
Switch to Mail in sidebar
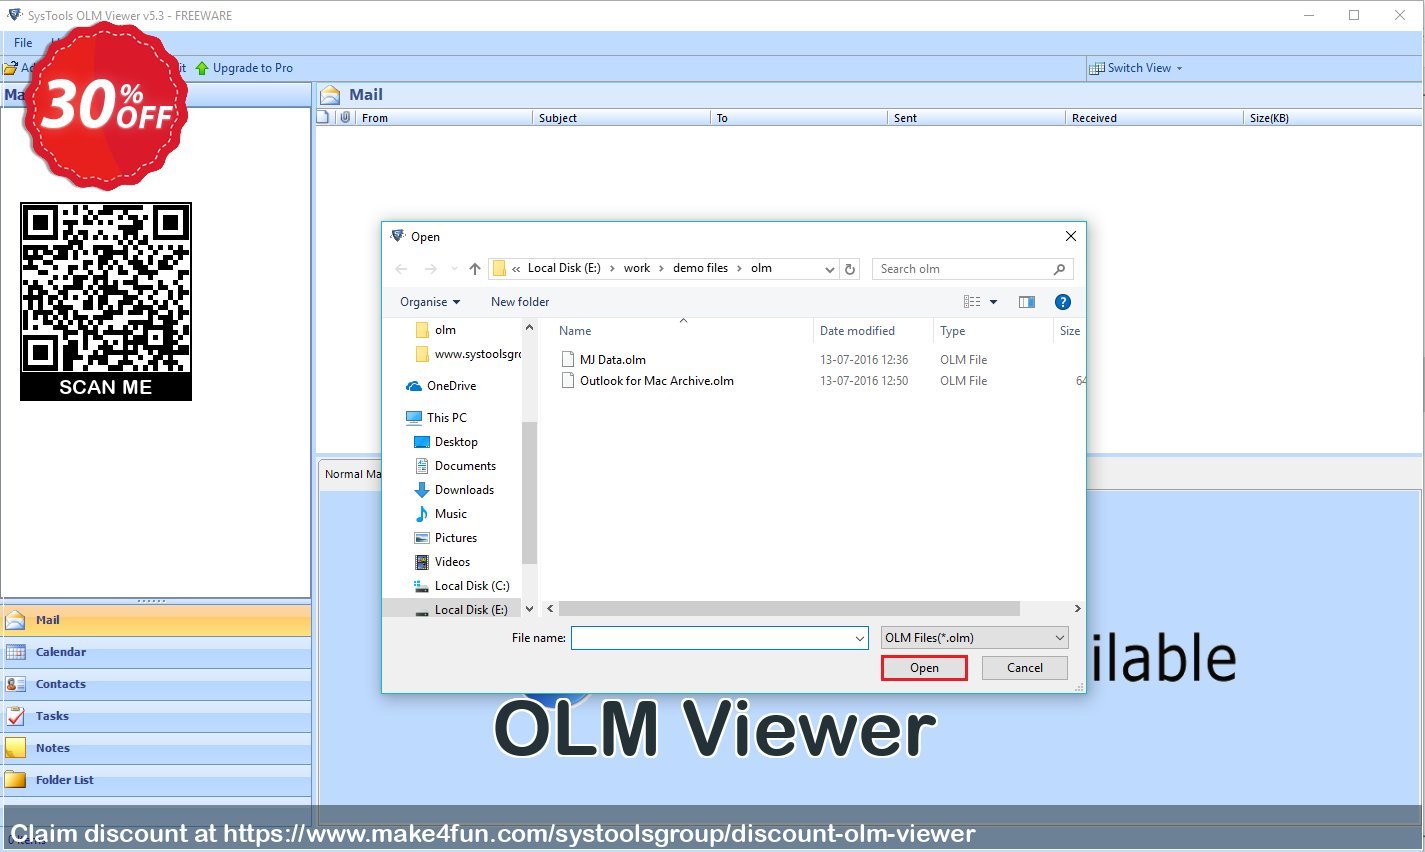click(x=156, y=620)
